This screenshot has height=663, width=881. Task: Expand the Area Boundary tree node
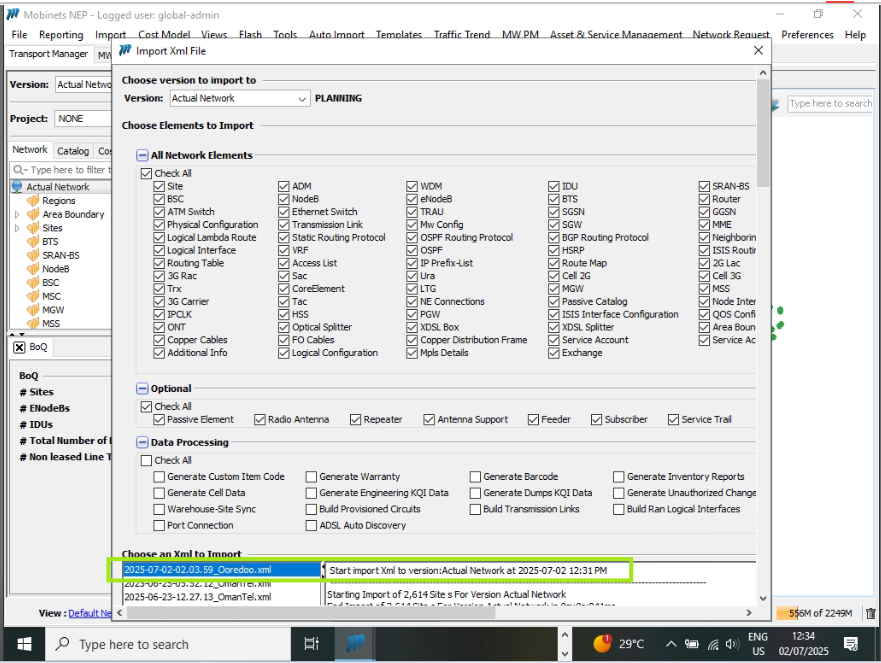pyautogui.click(x=17, y=215)
